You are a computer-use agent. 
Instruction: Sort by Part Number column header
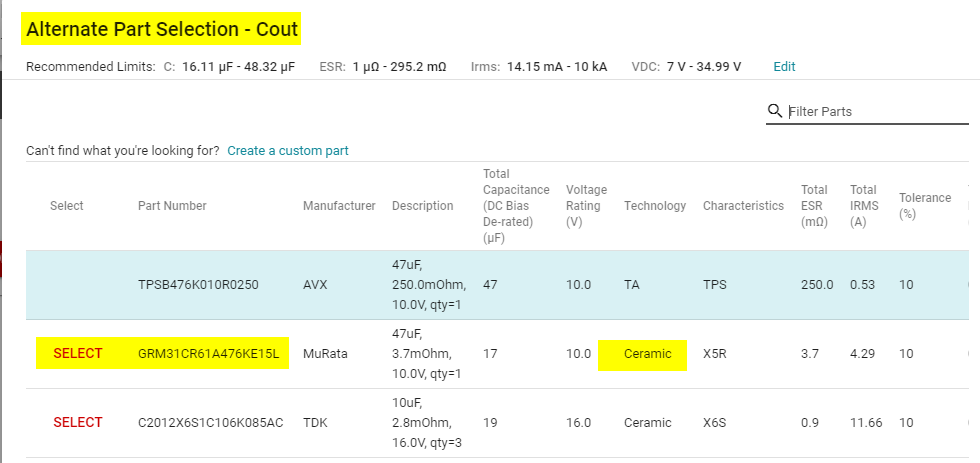pos(172,206)
